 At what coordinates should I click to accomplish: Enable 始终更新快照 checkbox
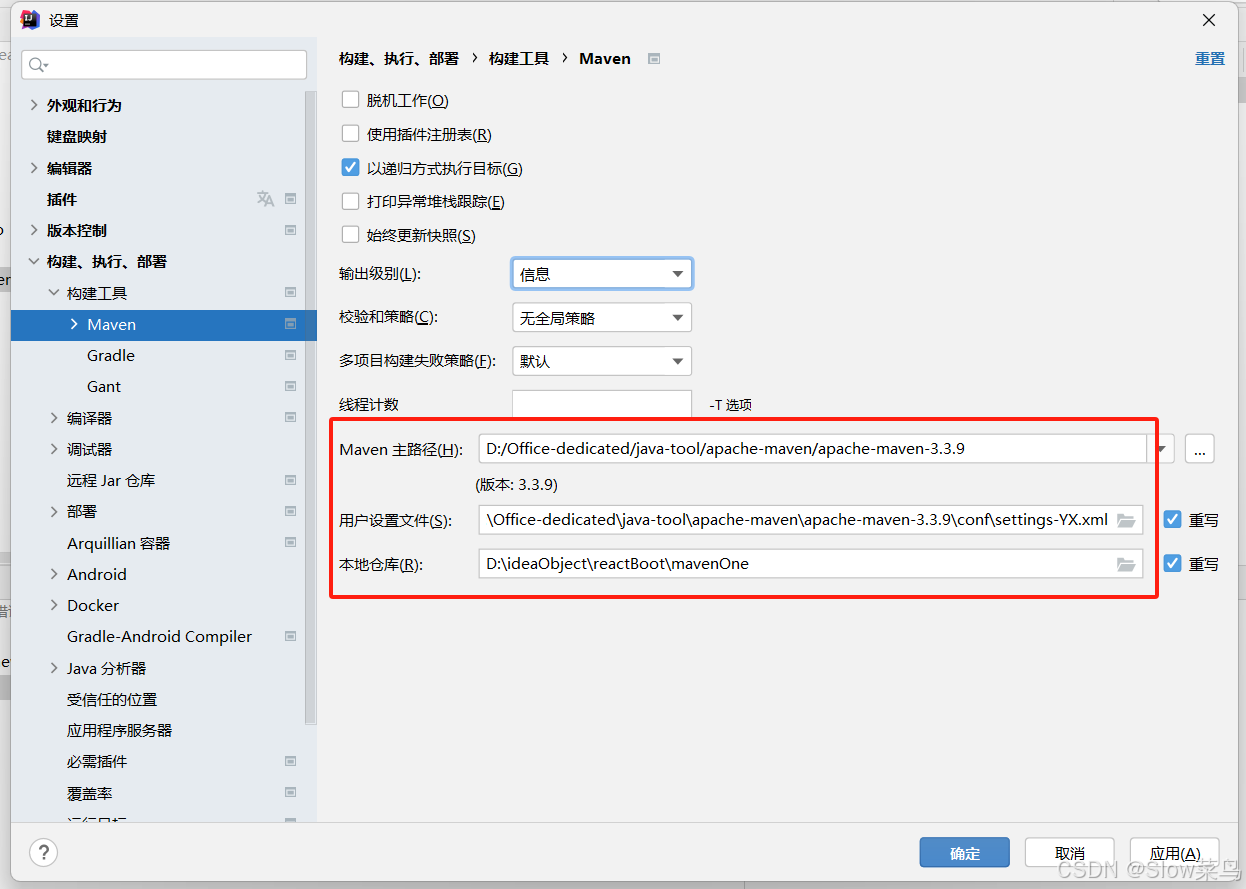point(350,235)
